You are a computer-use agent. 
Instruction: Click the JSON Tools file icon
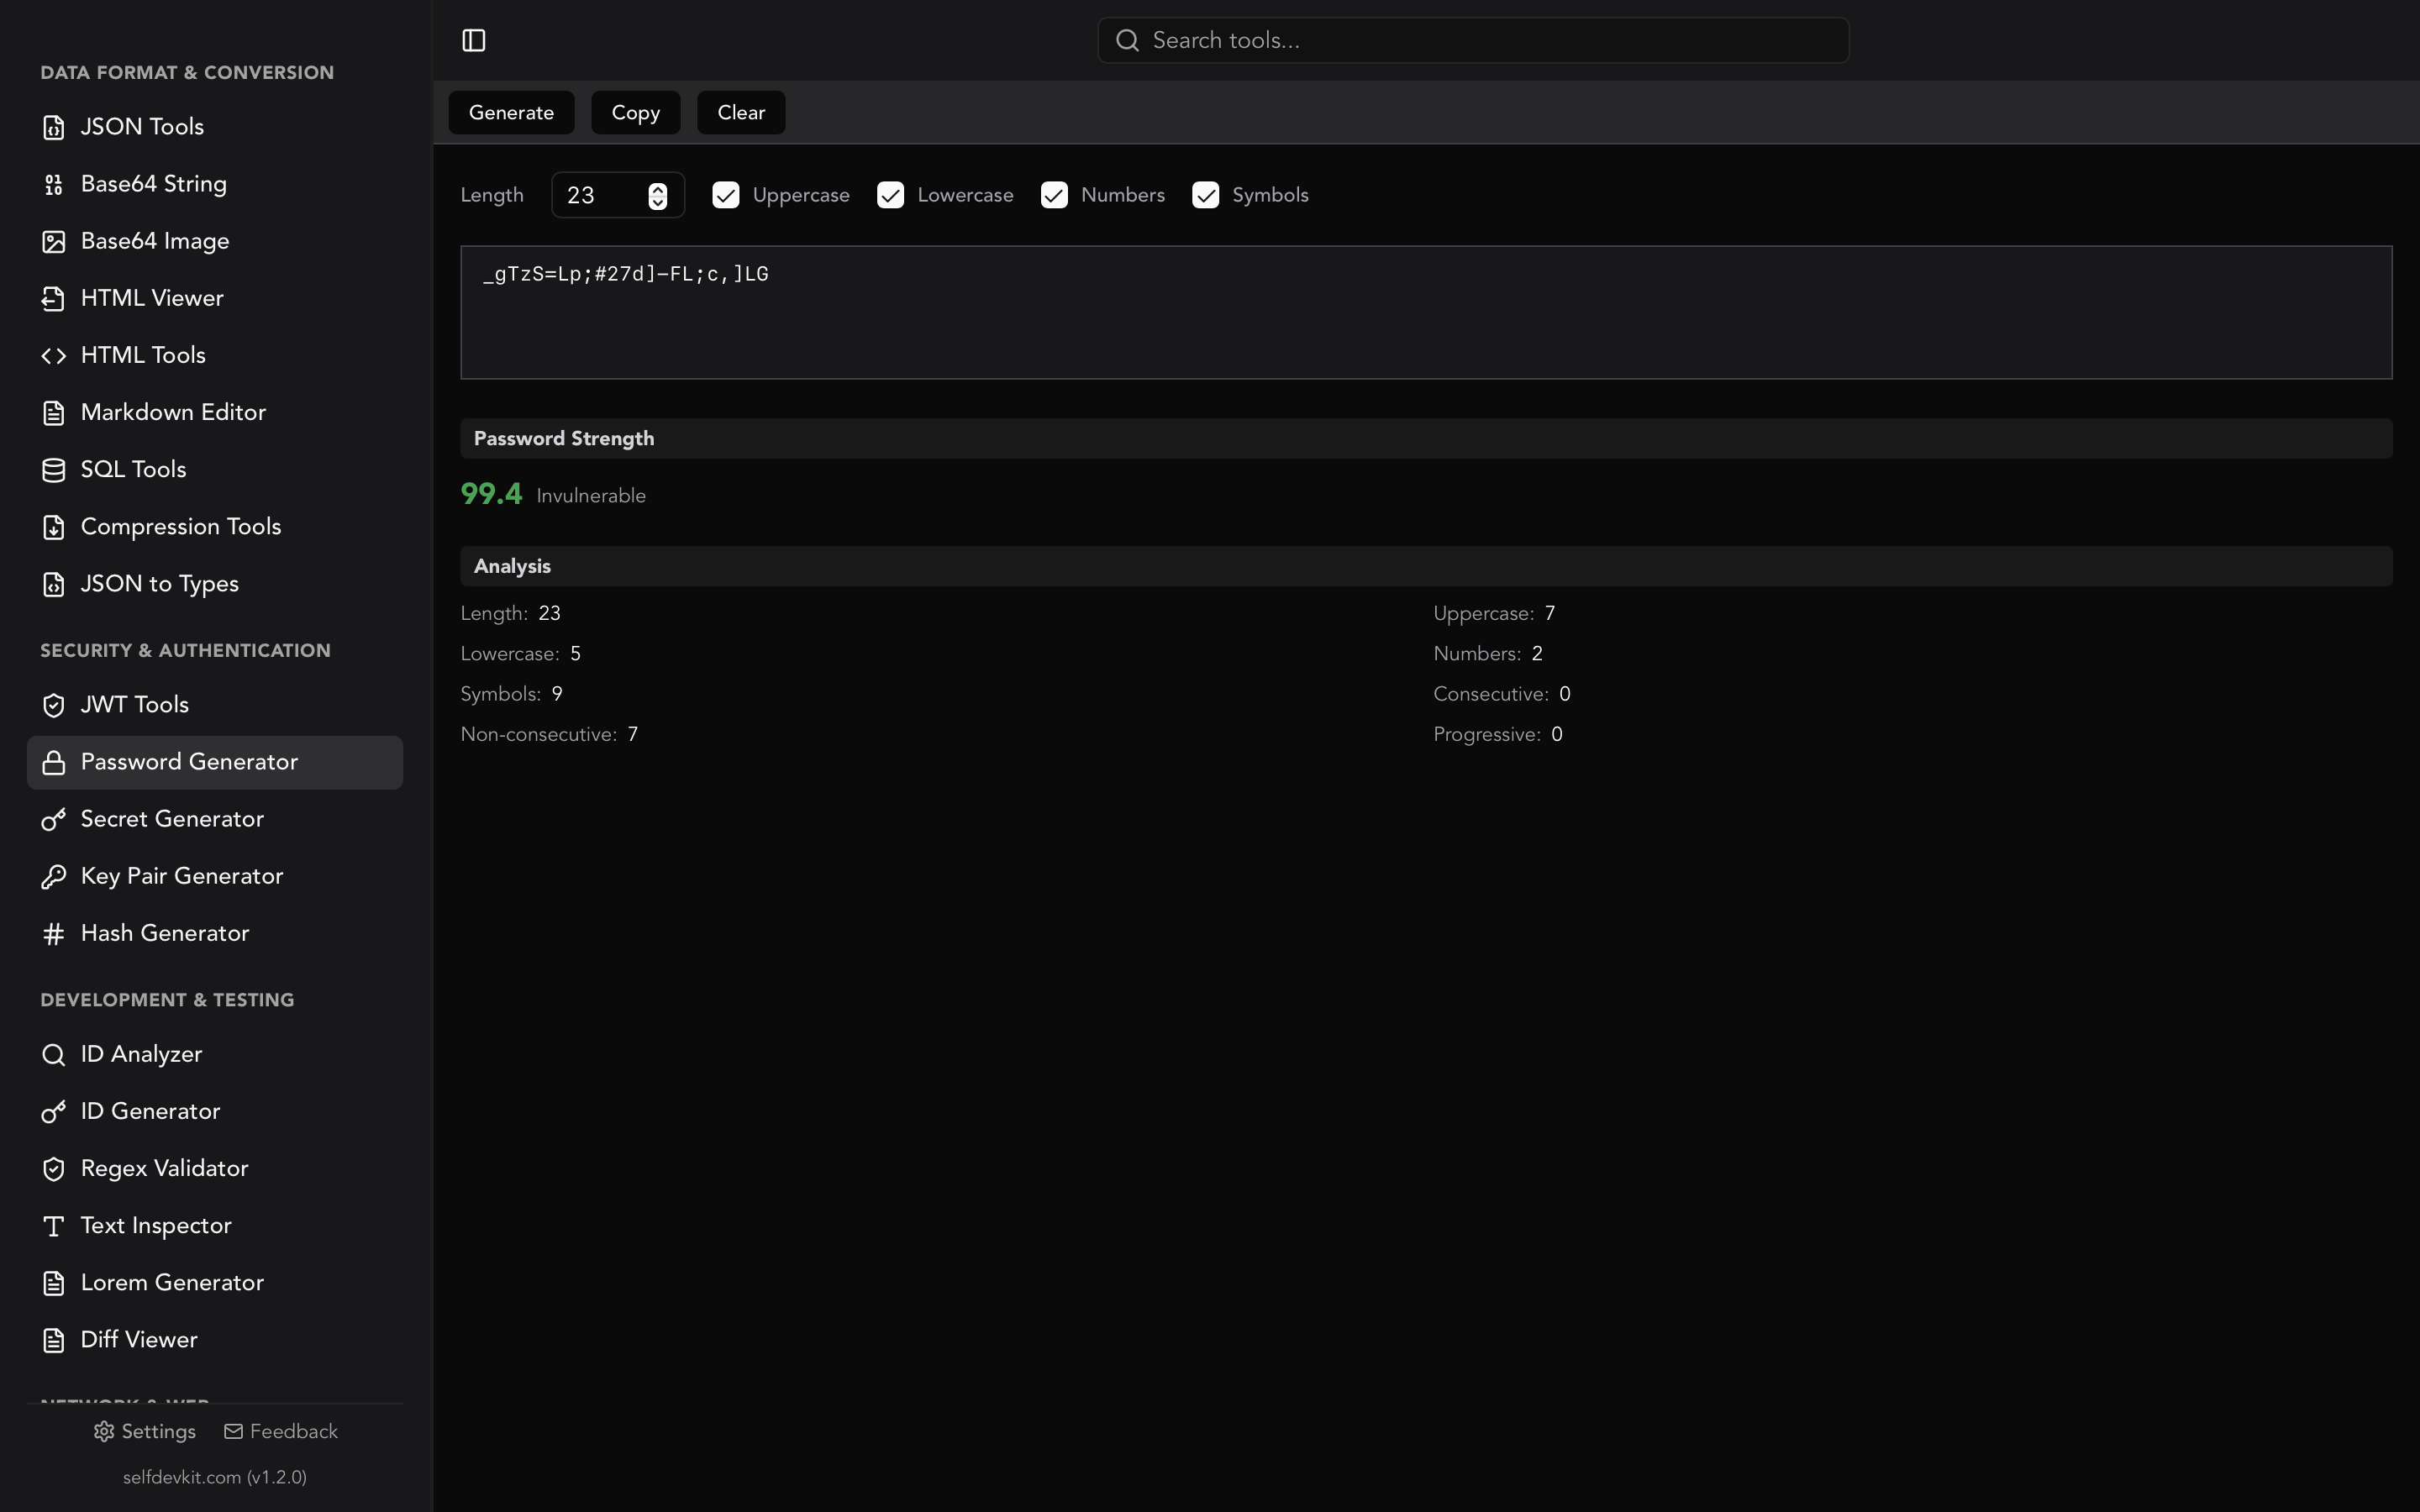click(53, 127)
